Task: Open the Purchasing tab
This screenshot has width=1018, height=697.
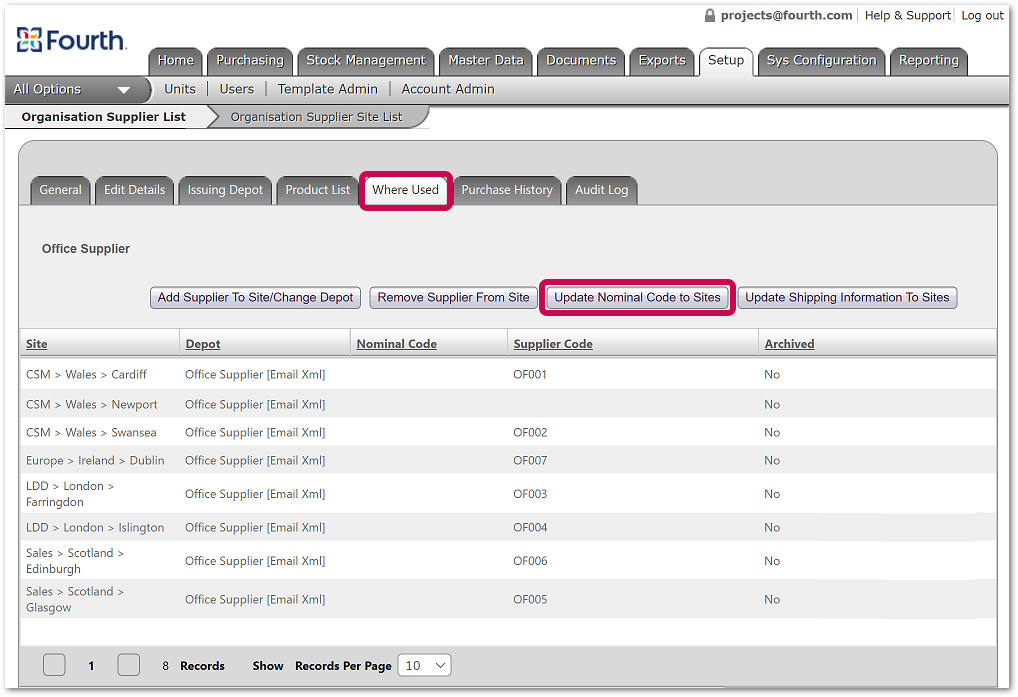Action: point(250,61)
